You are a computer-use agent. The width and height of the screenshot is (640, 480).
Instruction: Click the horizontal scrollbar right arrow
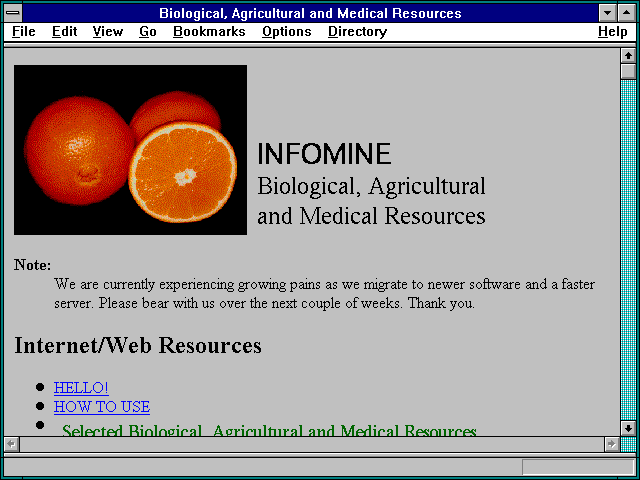click(611, 444)
